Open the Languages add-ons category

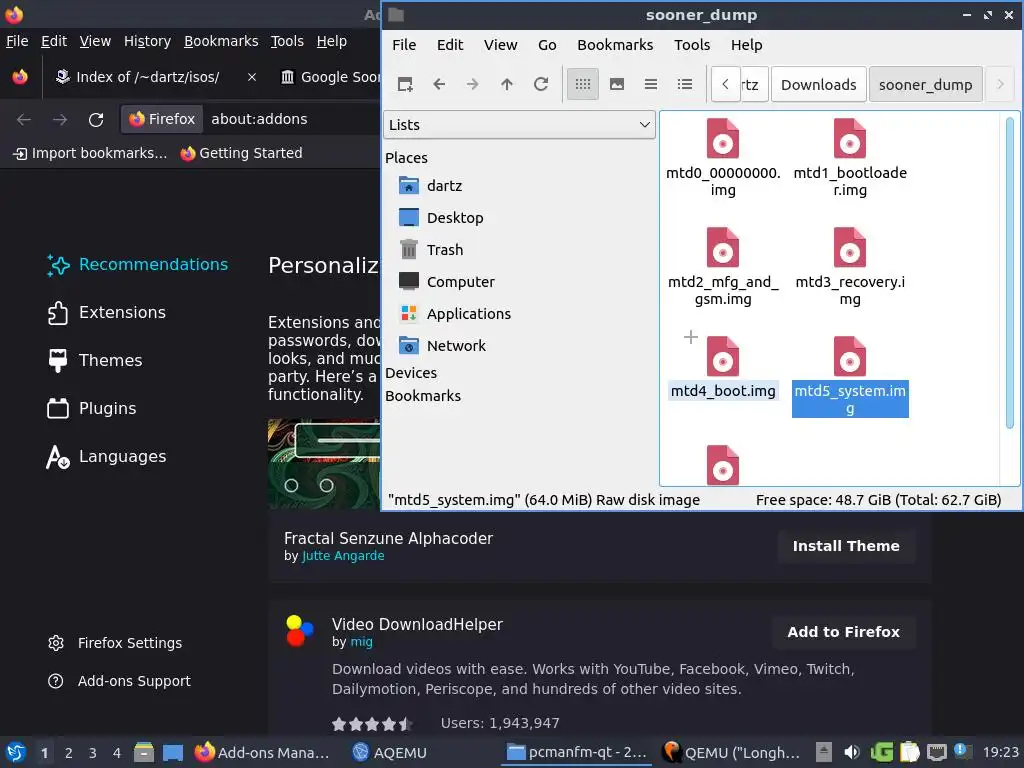coord(107,456)
